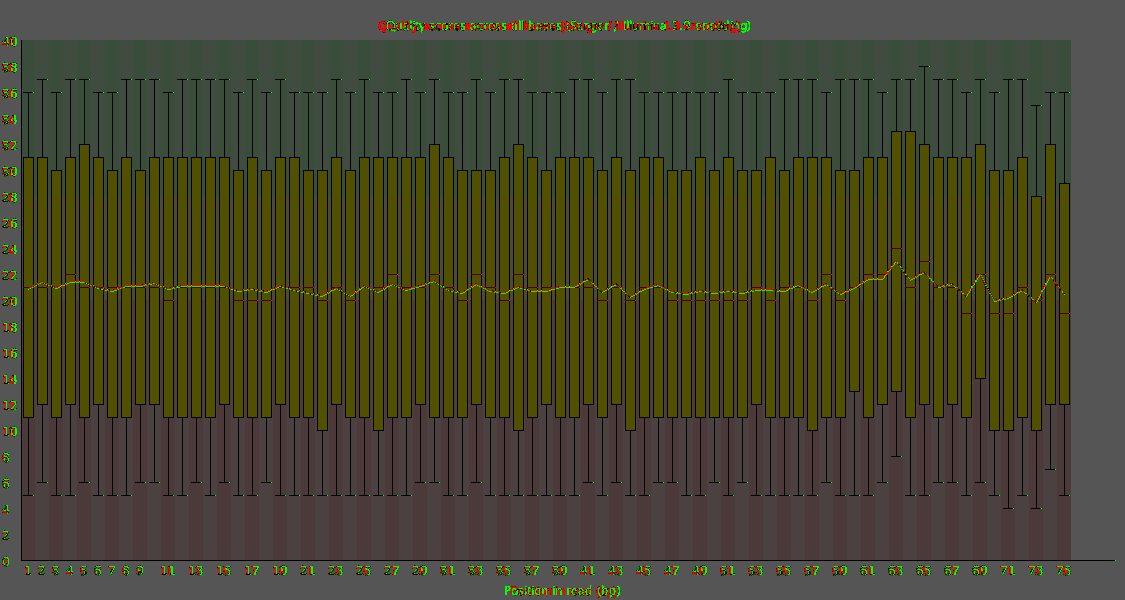Select the y-axis value 0
Screen dimensions: 1125x600
tap(6, 561)
